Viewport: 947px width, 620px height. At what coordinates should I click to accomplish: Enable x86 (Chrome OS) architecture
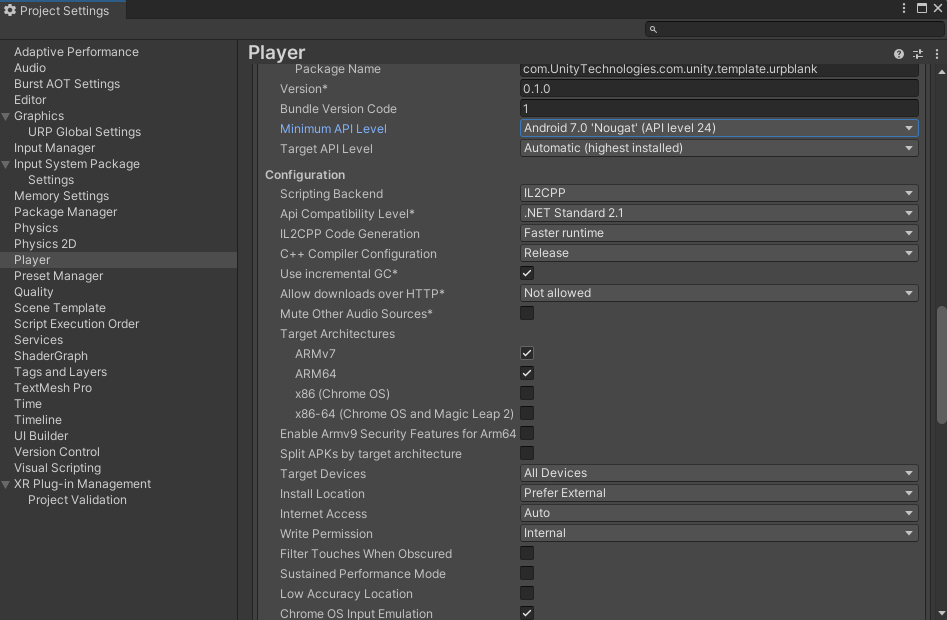click(527, 393)
